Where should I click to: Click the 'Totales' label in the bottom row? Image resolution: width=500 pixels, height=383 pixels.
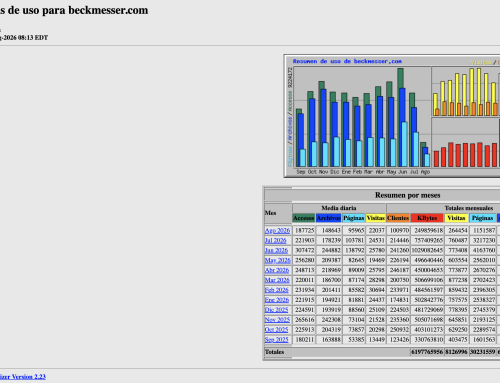(x=274, y=352)
